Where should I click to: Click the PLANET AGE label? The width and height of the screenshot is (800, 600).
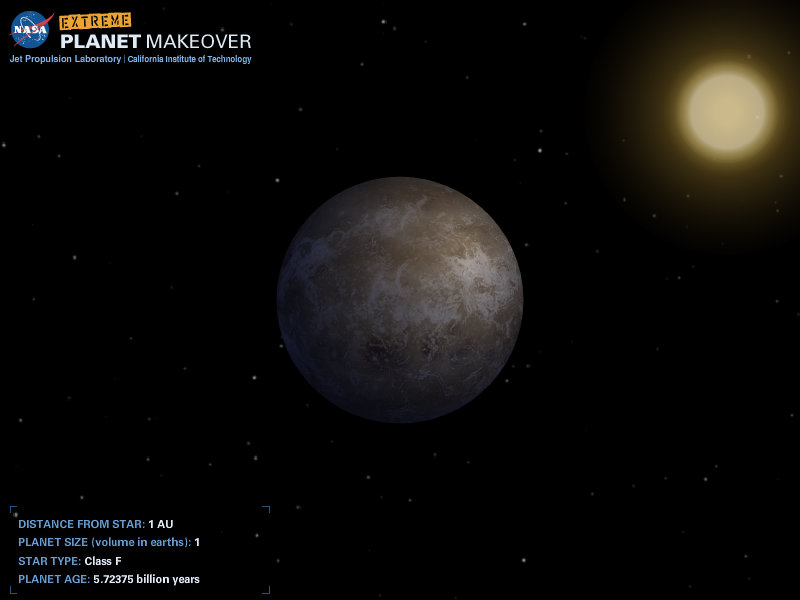click(54, 579)
